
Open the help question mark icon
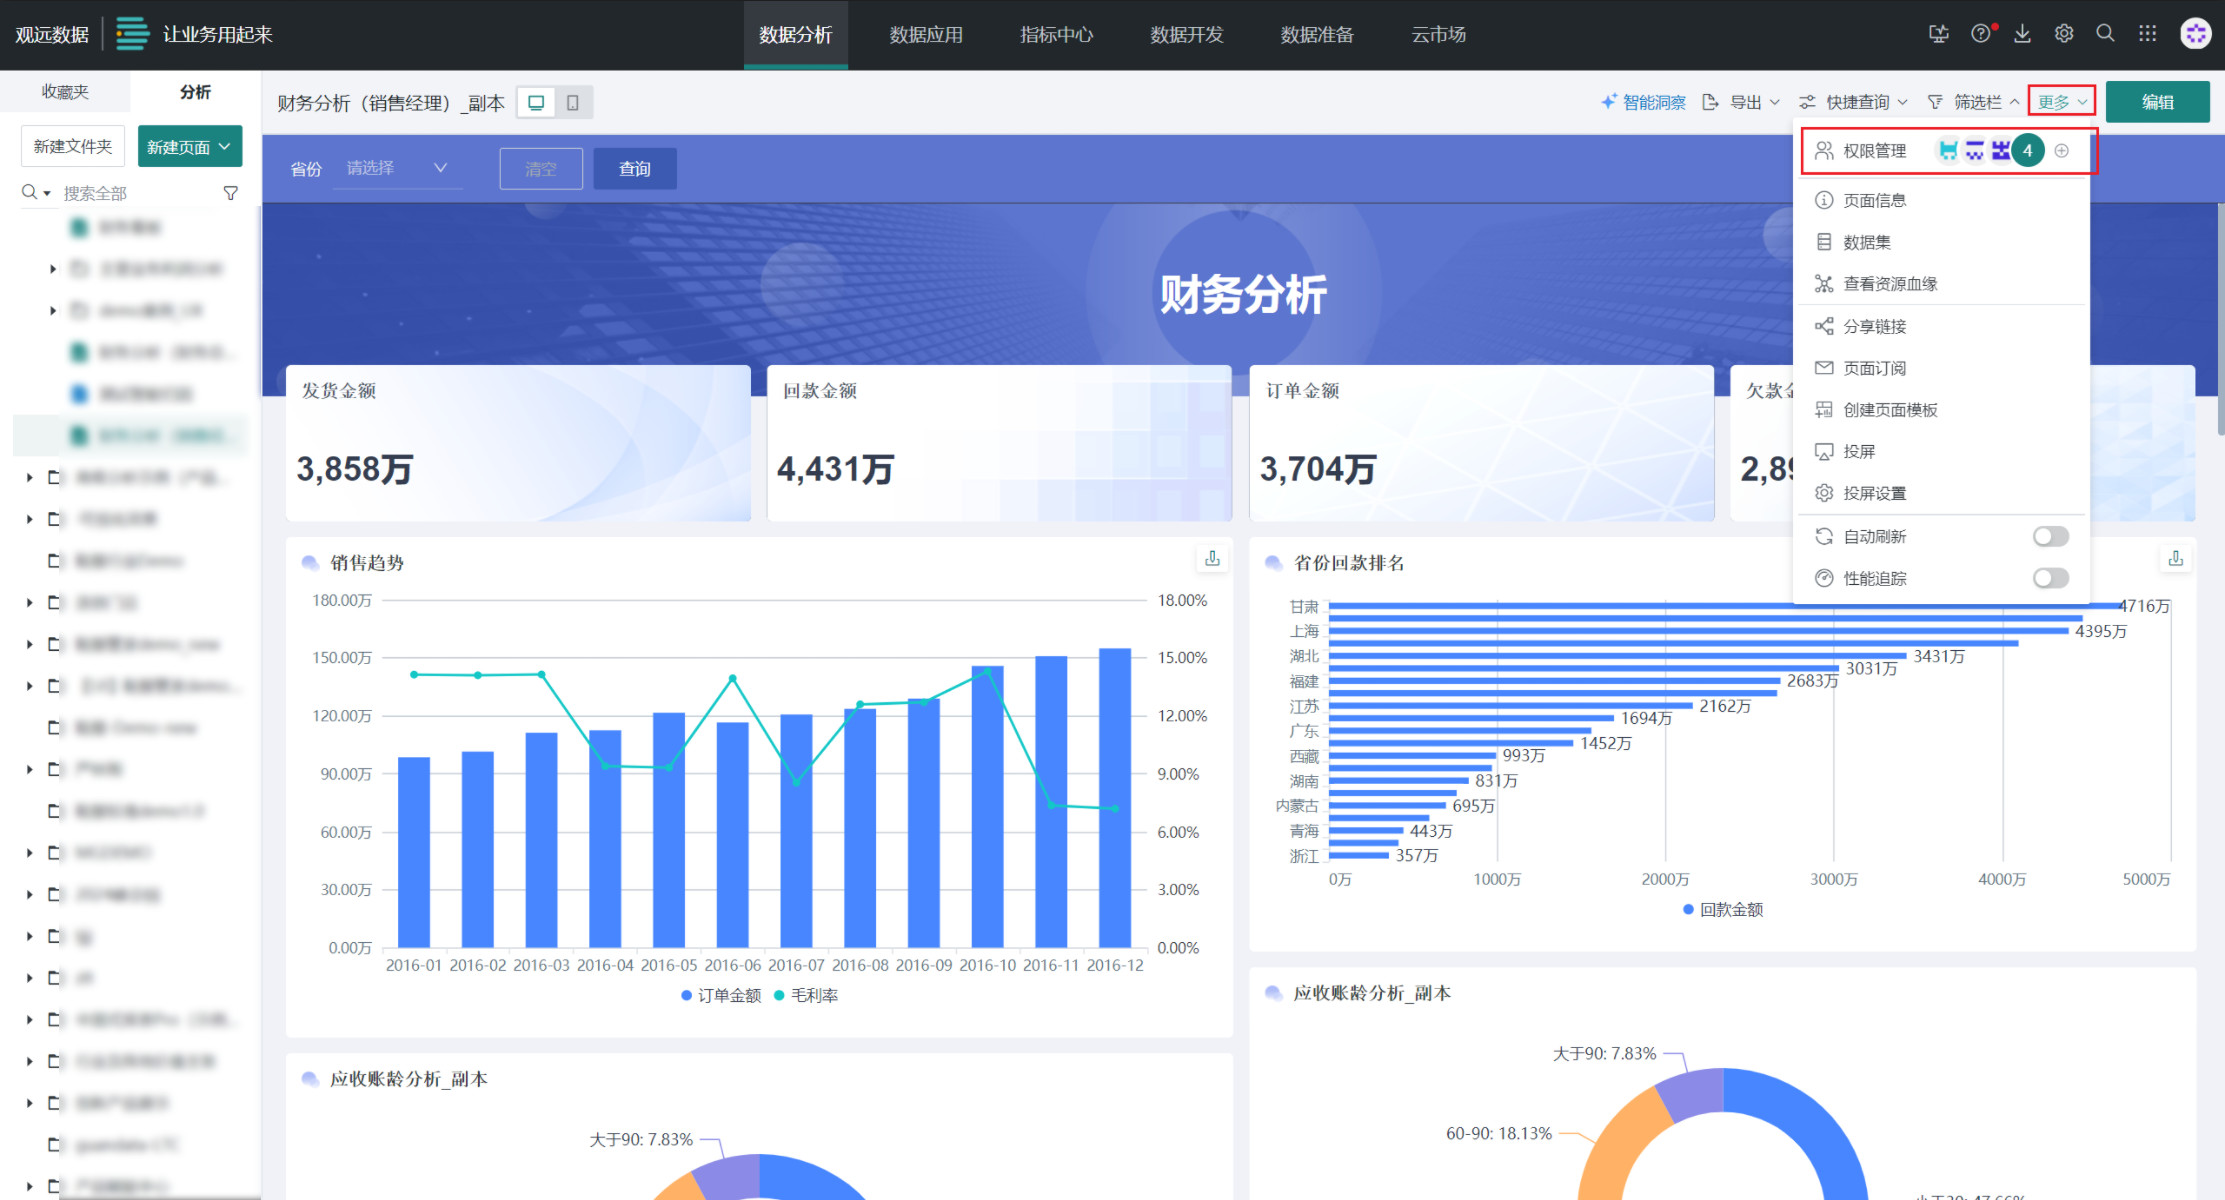point(1980,34)
